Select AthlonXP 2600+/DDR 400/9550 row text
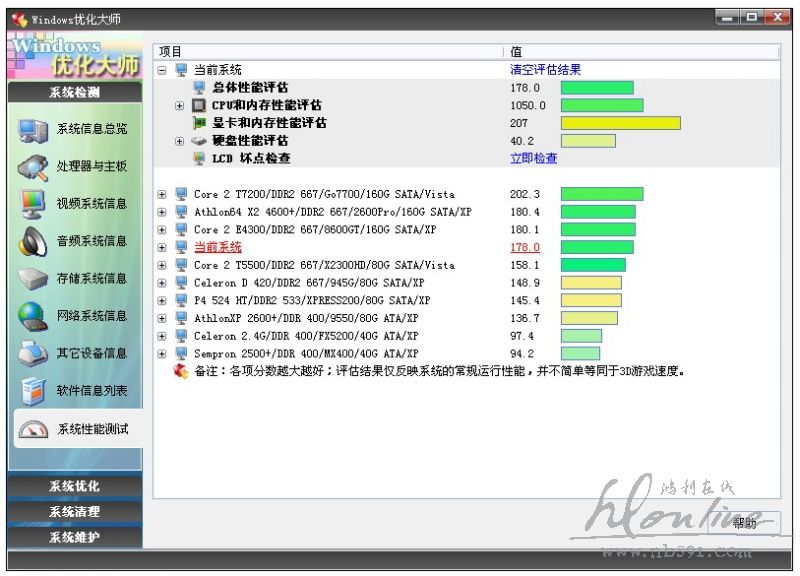Viewport: 800px width, 576px height. coord(306,318)
